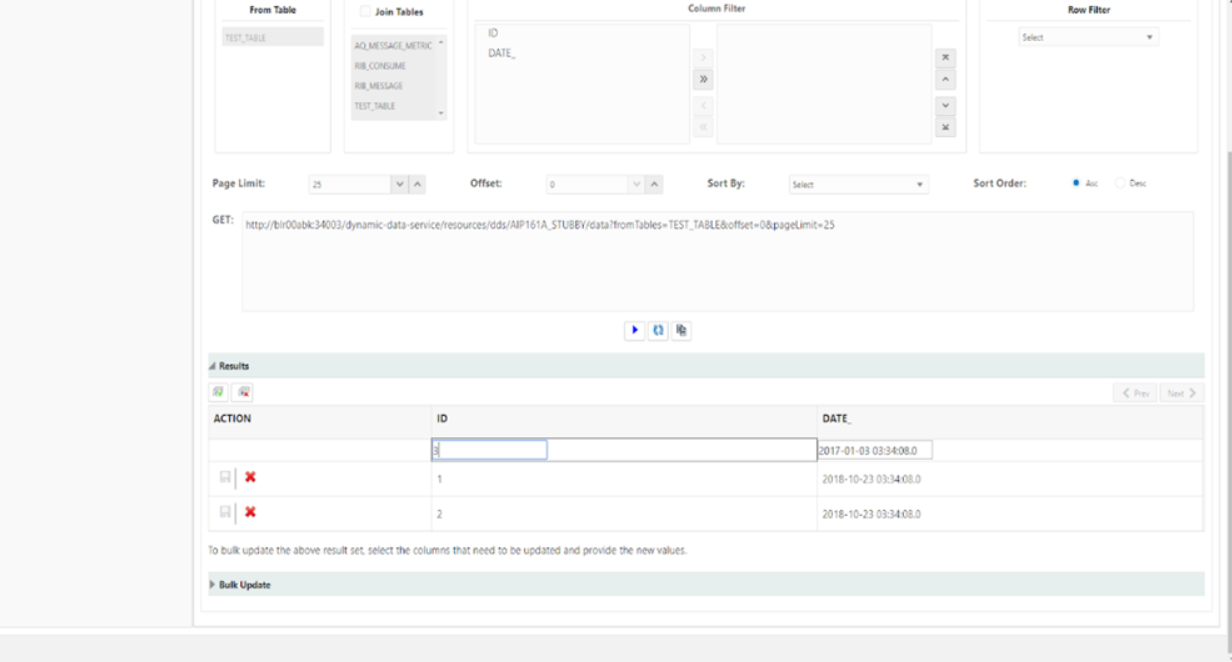The width and height of the screenshot is (1232, 662).
Task: Click the Offset input field
Action: click(586, 184)
